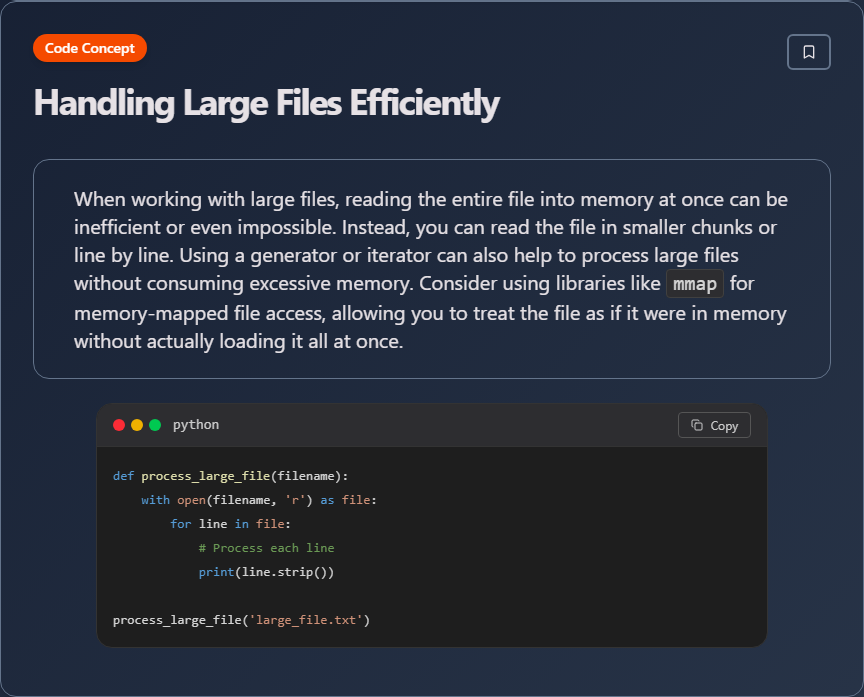
Task: Click the python language label
Action: [x=196, y=424]
